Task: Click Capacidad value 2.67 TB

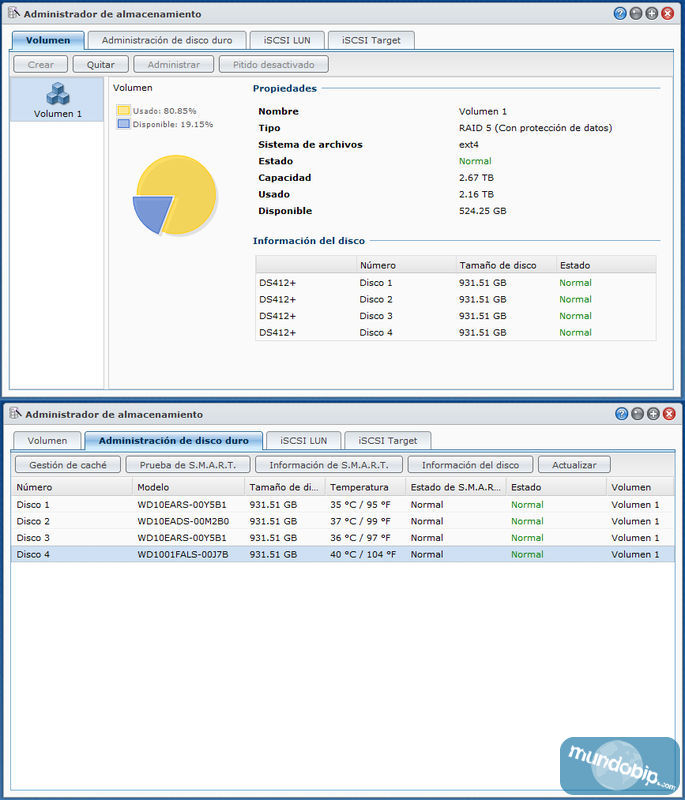Action: tap(476, 178)
